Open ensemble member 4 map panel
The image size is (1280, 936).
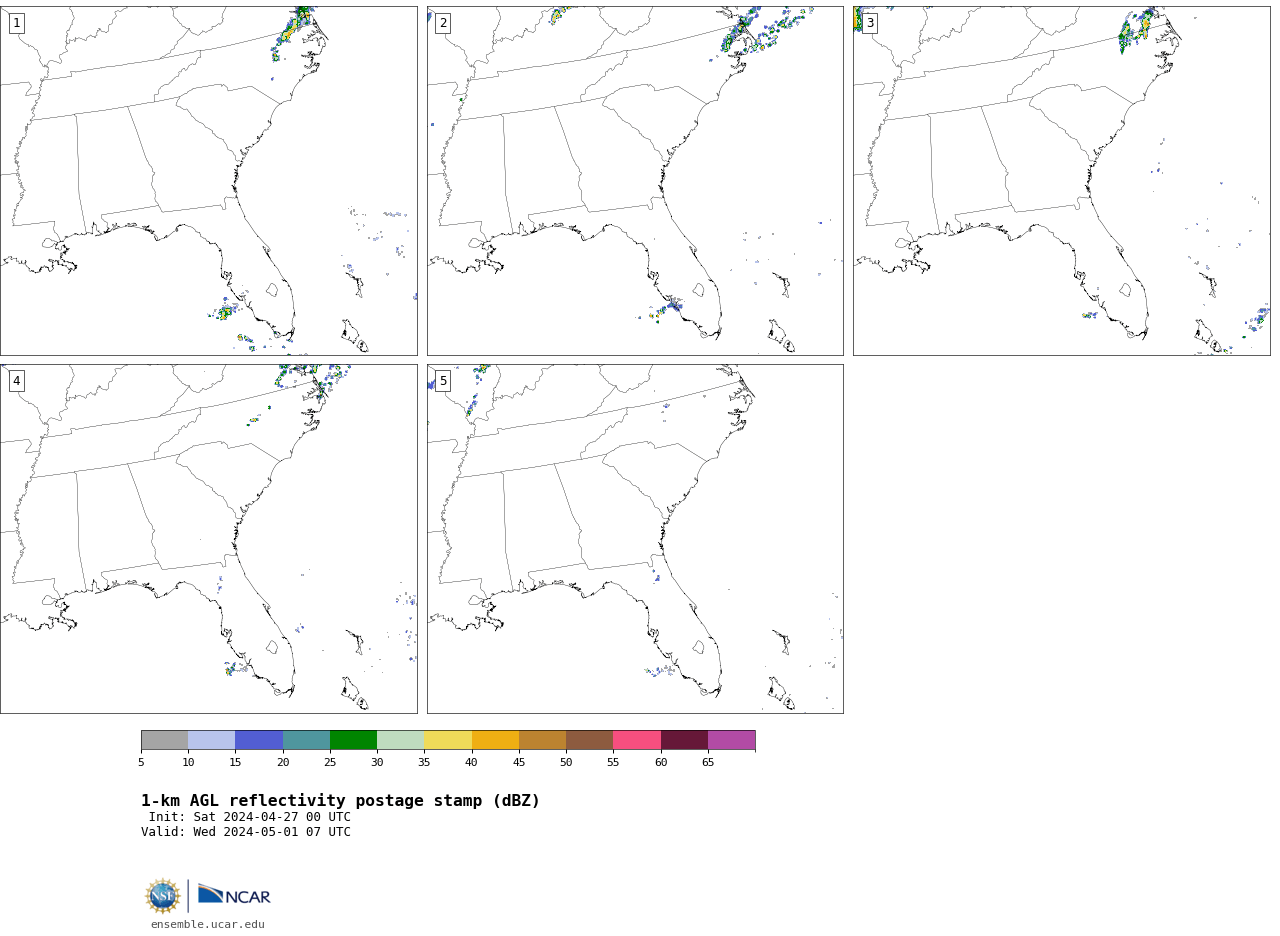point(209,539)
